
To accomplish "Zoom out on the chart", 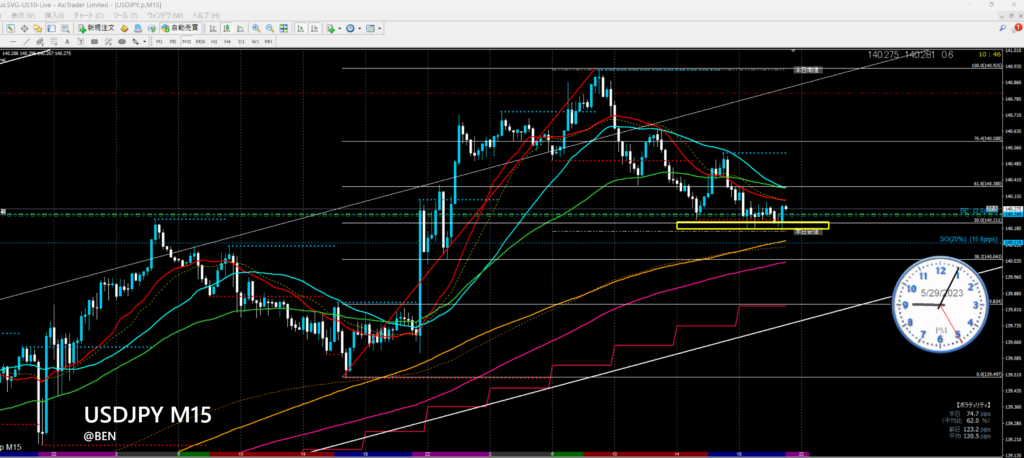I will pos(270,28).
